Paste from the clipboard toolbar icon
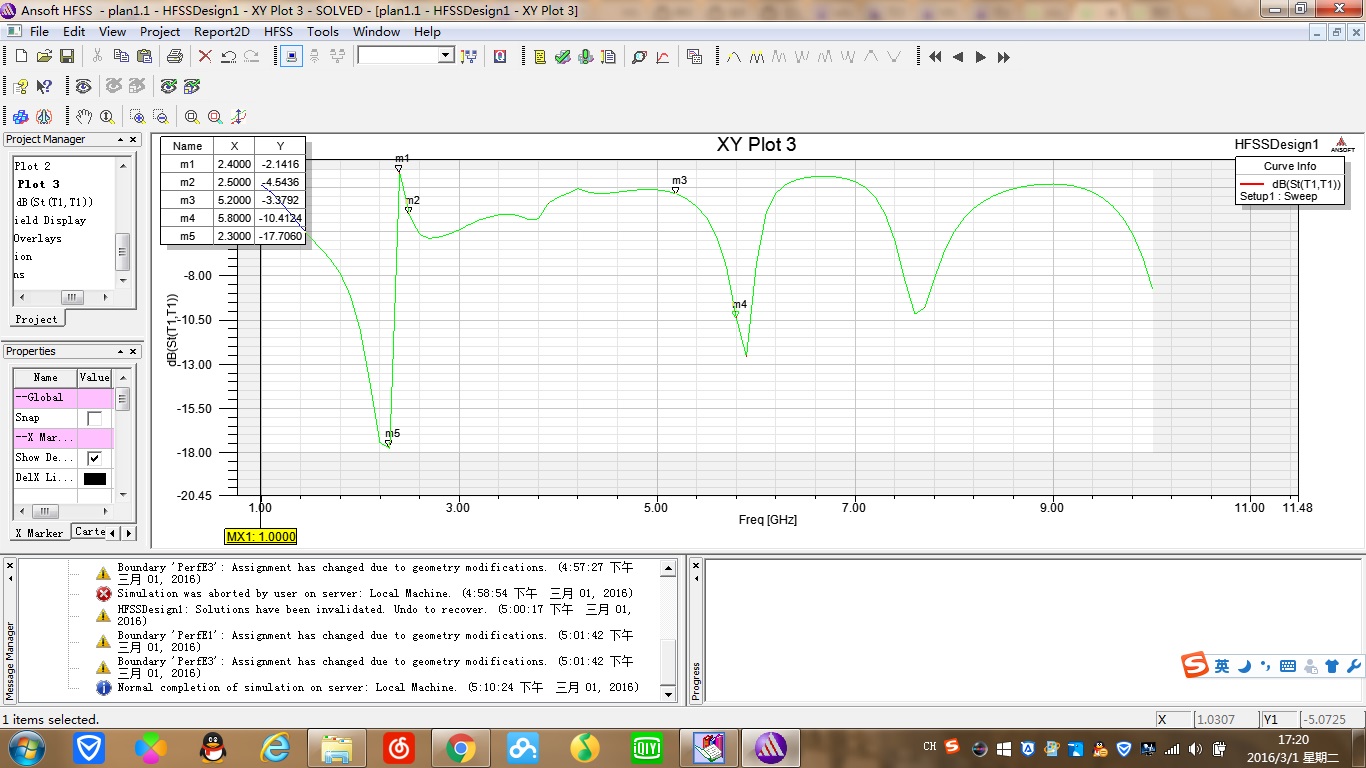The width and height of the screenshot is (1366, 768). (144, 56)
